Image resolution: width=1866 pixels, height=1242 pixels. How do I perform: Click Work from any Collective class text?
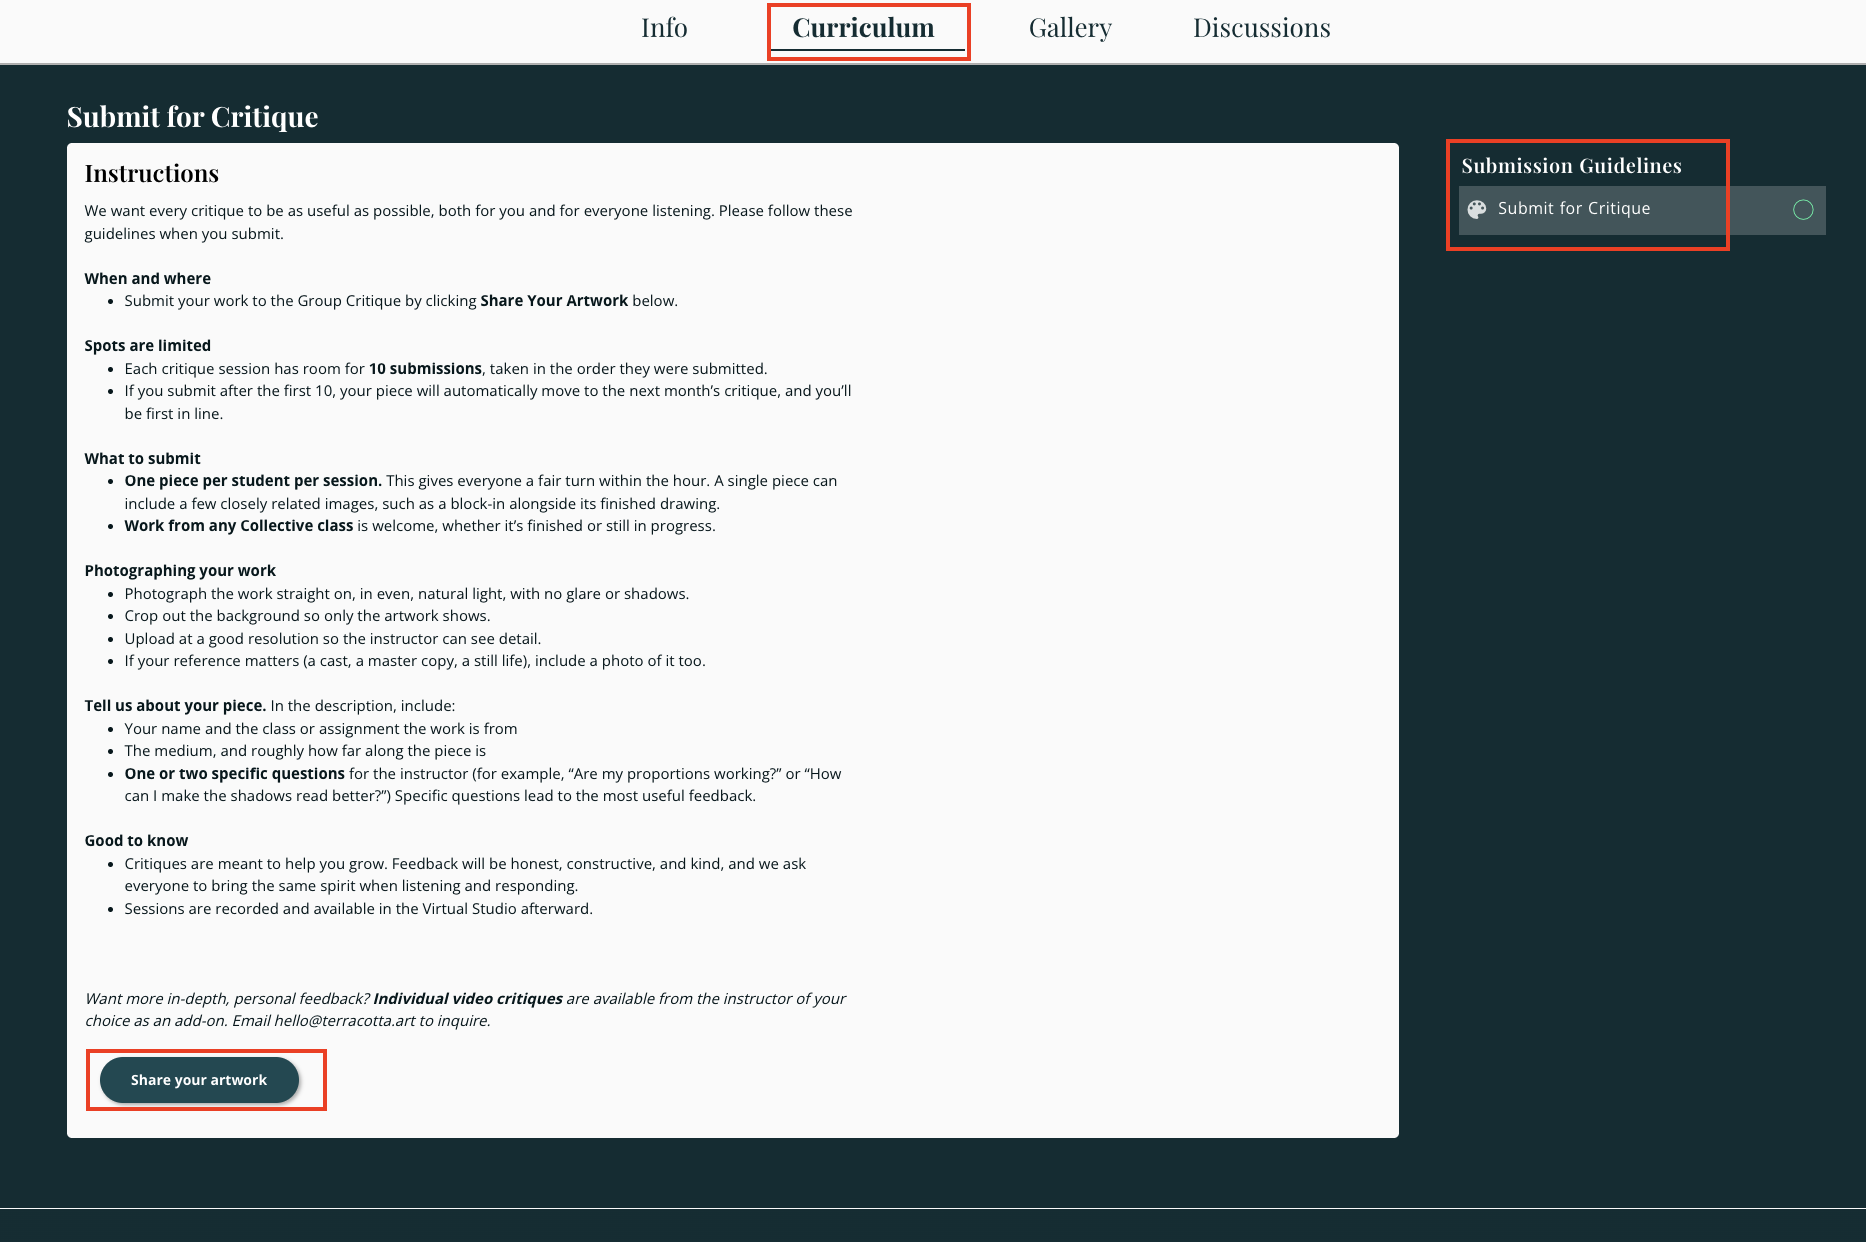[x=239, y=526]
